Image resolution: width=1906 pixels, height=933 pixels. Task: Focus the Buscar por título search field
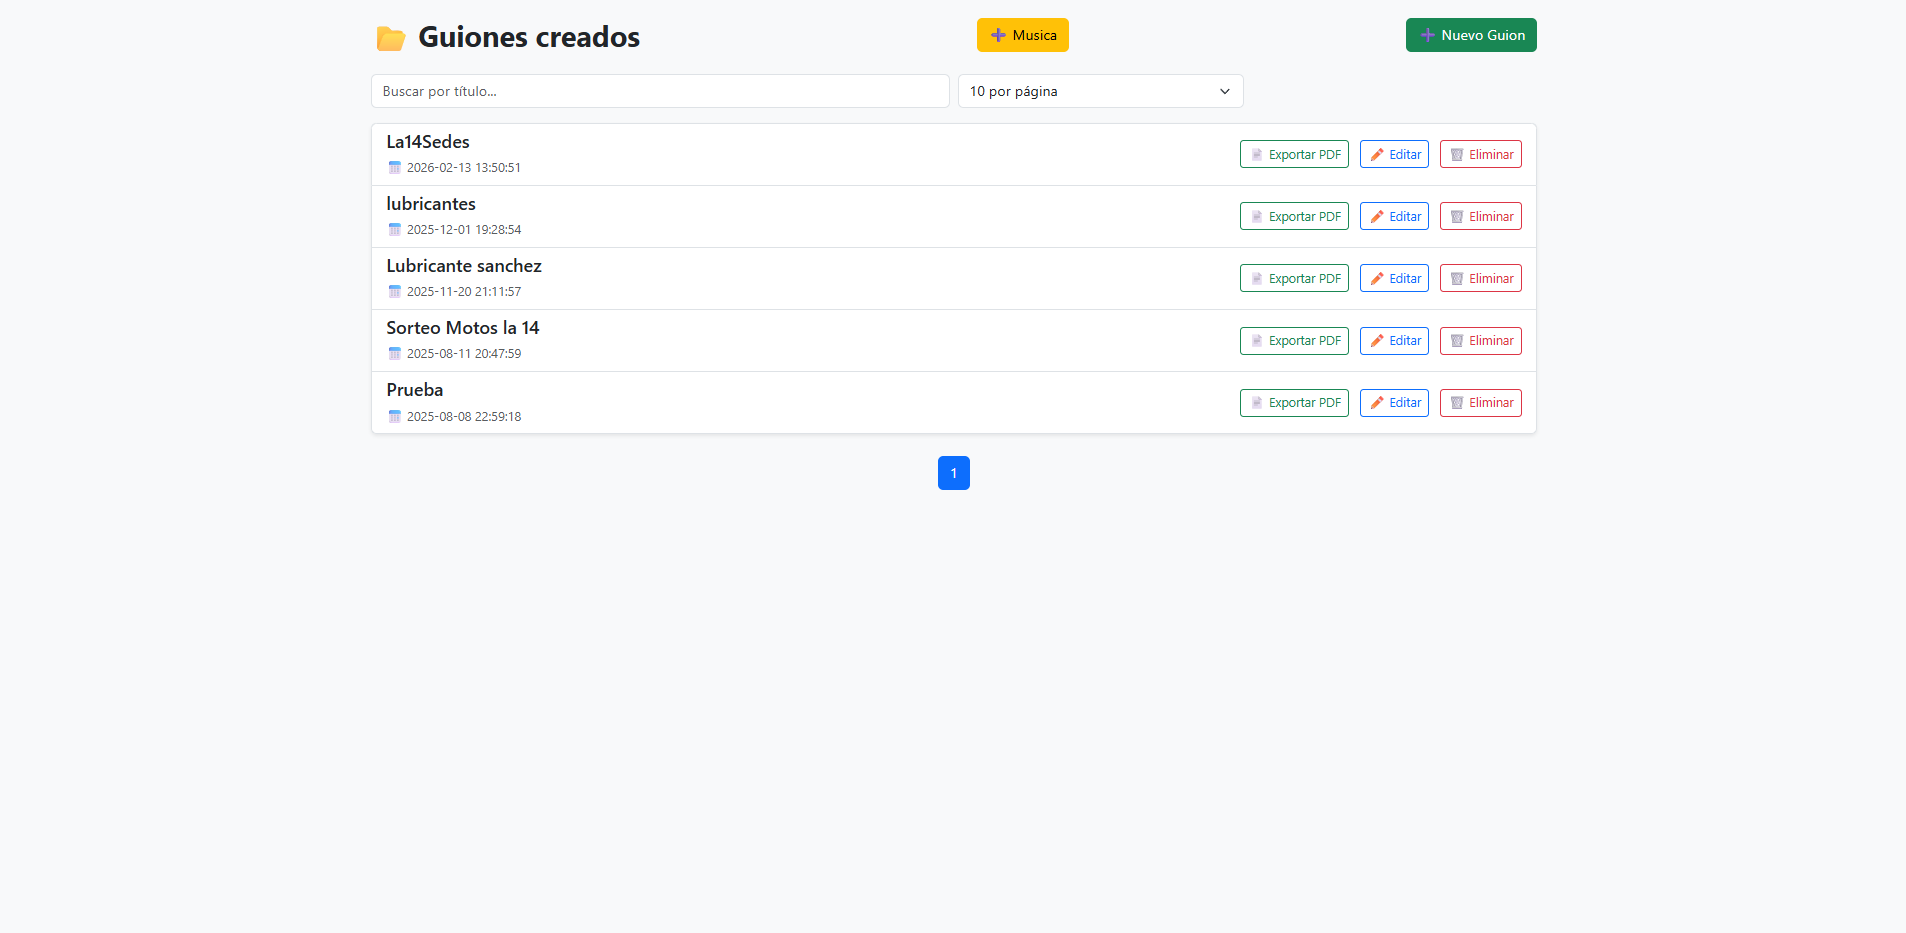[x=660, y=91]
